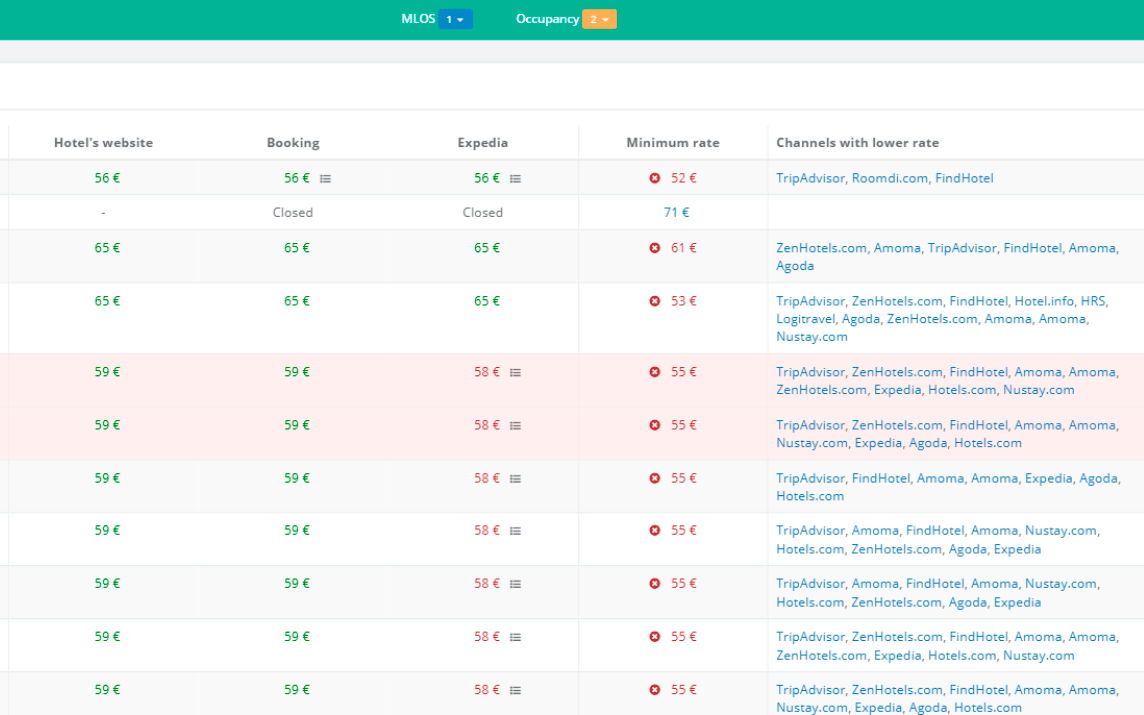Open the Roomdi.com channel link
This screenshot has width=1144, height=715.
(889, 178)
